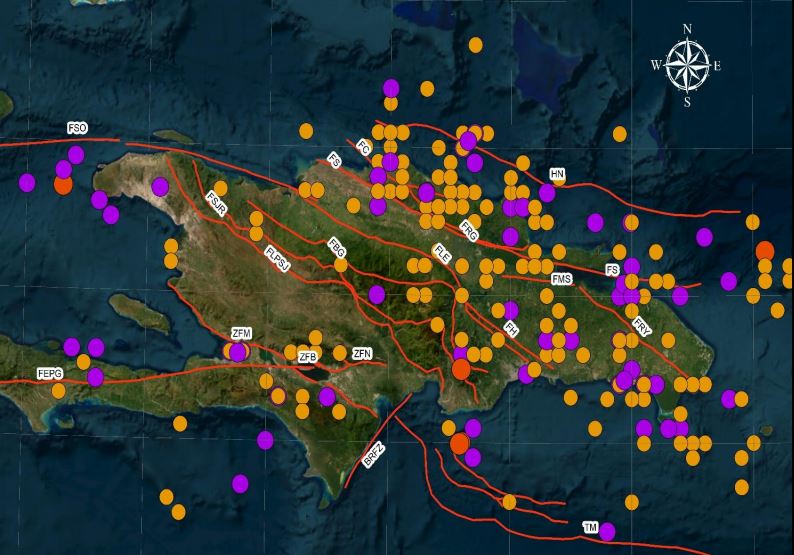Click the purple marker under the ZFM label
Screen dimensions: 794x555
pos(238,351)
